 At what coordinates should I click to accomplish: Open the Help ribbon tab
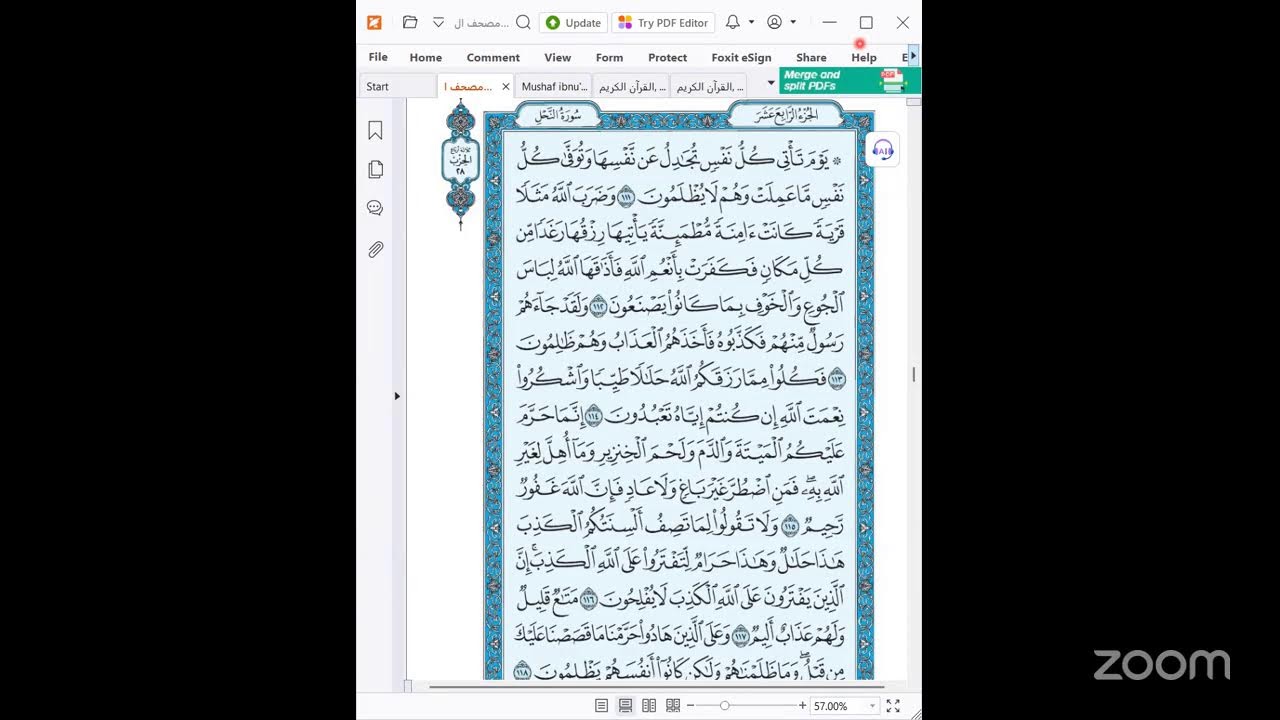(864, 57)
